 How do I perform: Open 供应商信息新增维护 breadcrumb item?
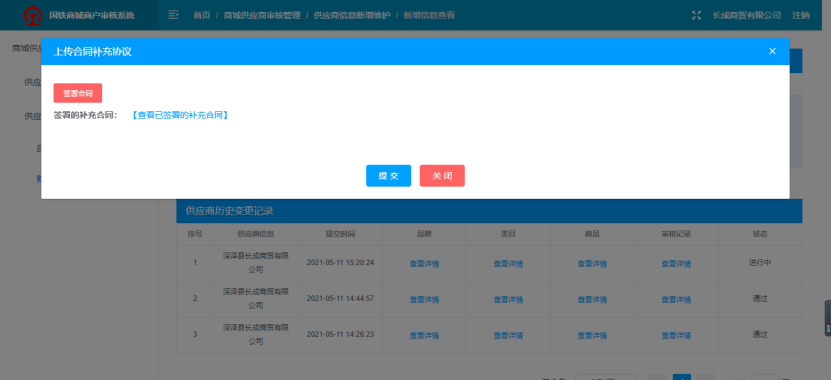pos(352,15)
